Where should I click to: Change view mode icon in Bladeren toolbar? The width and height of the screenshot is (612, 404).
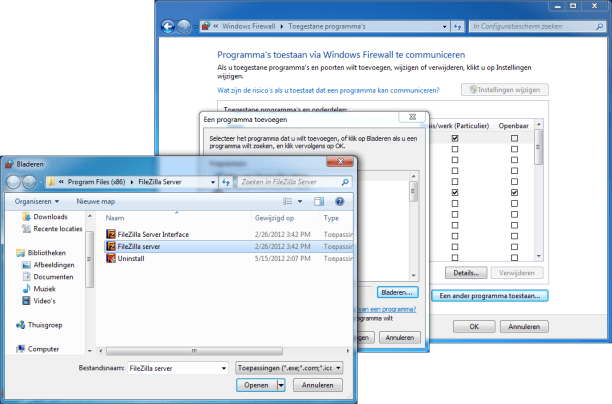tap(288, 201)
